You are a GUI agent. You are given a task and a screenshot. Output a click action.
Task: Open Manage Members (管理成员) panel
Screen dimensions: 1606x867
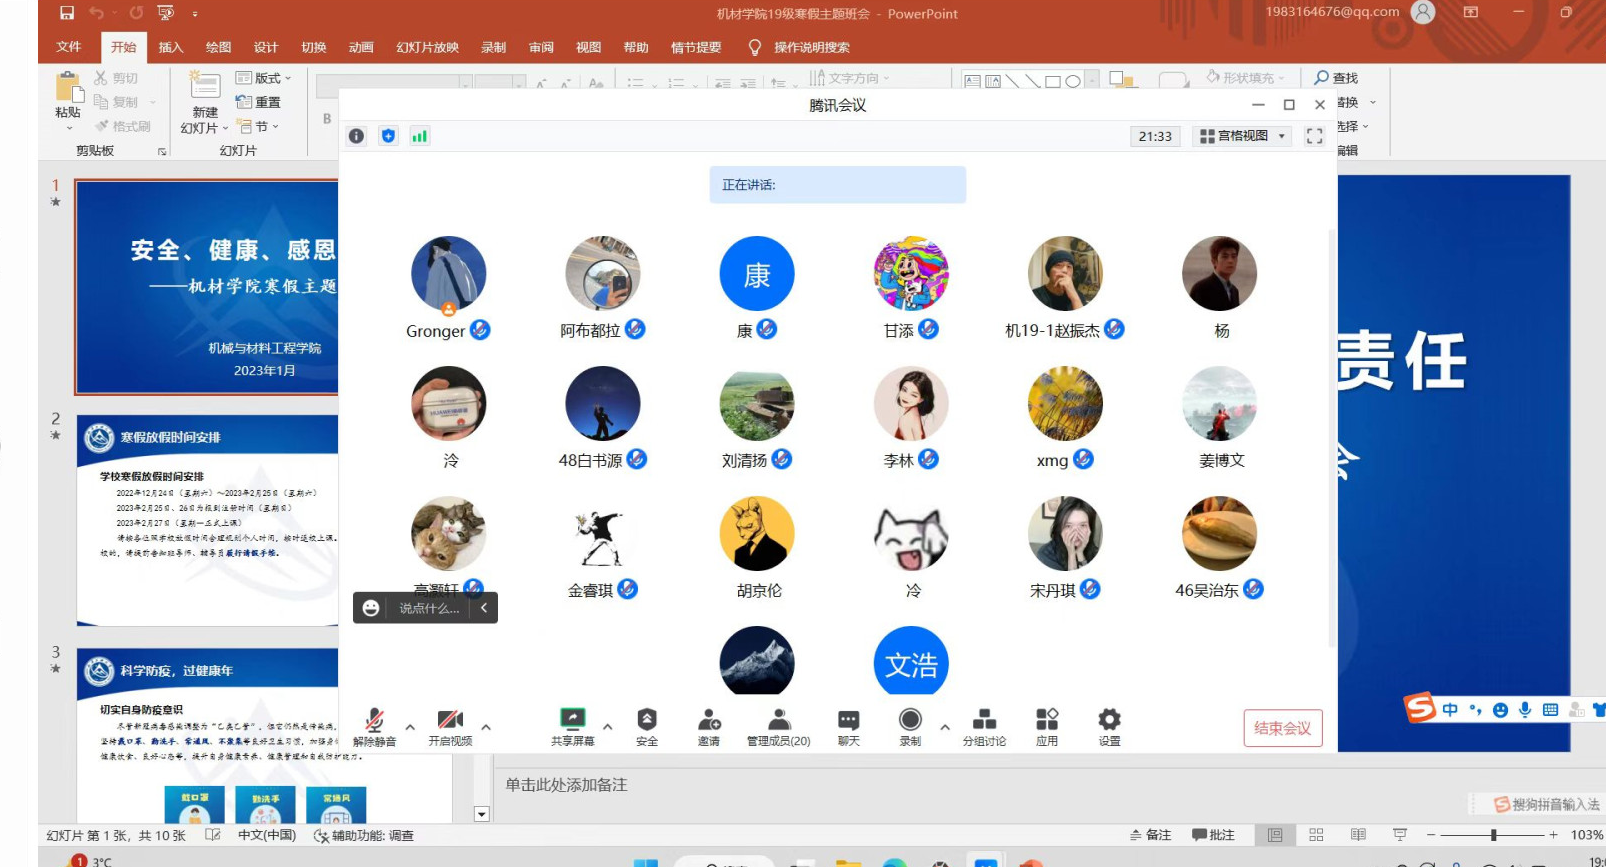click(778, 721)
